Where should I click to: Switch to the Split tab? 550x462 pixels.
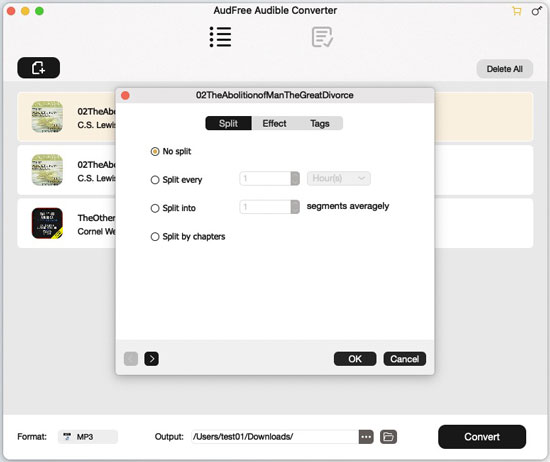click(x=228, y=123)
